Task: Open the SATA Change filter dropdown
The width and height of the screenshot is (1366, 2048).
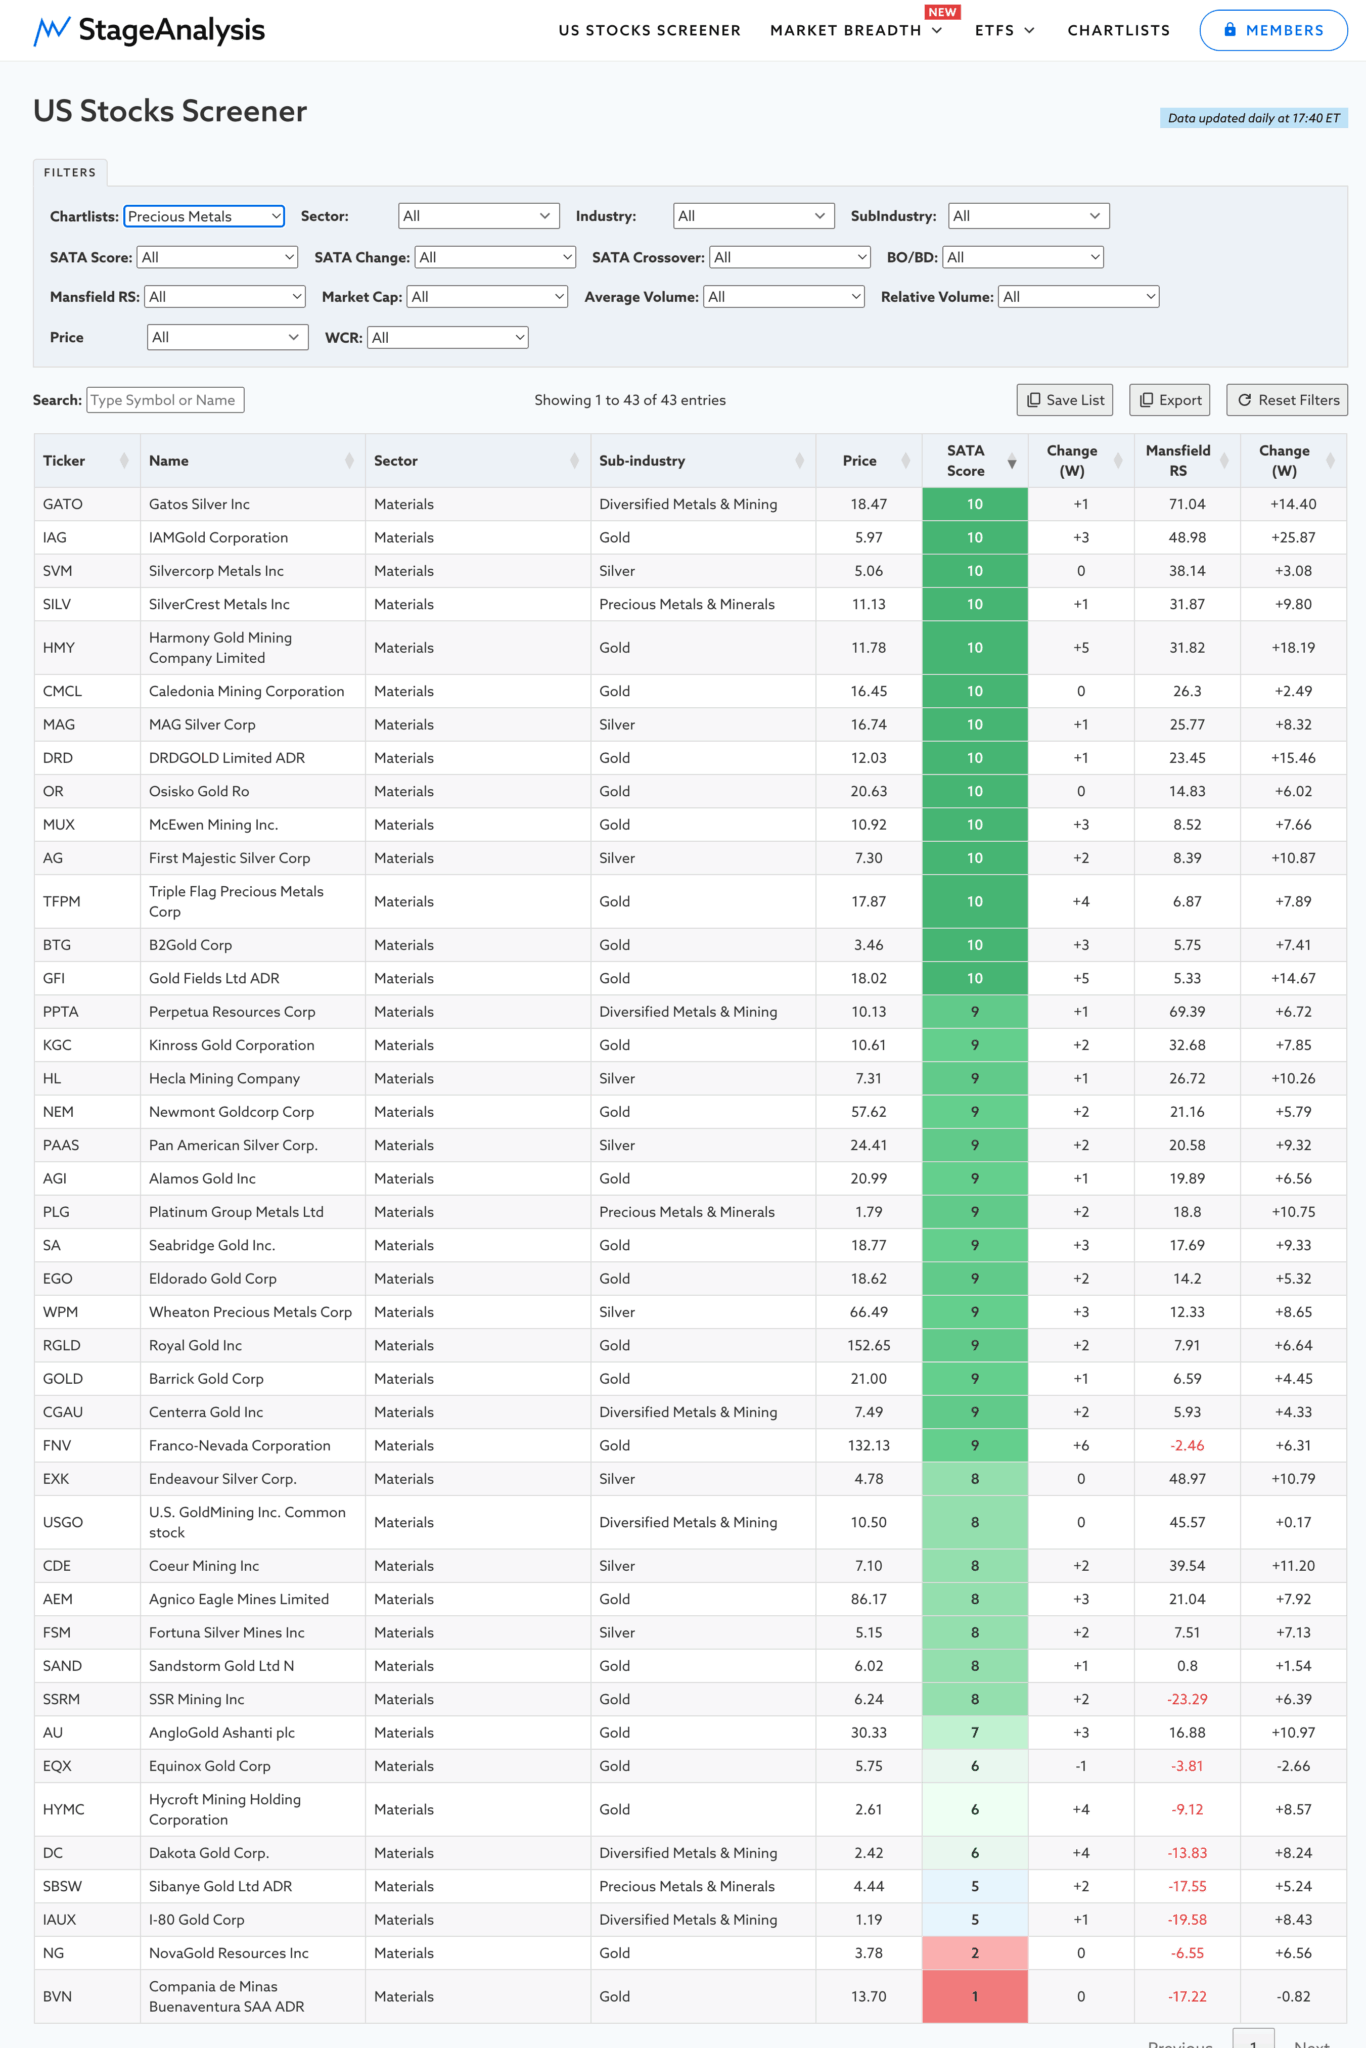Action: (x=495, y=257)
